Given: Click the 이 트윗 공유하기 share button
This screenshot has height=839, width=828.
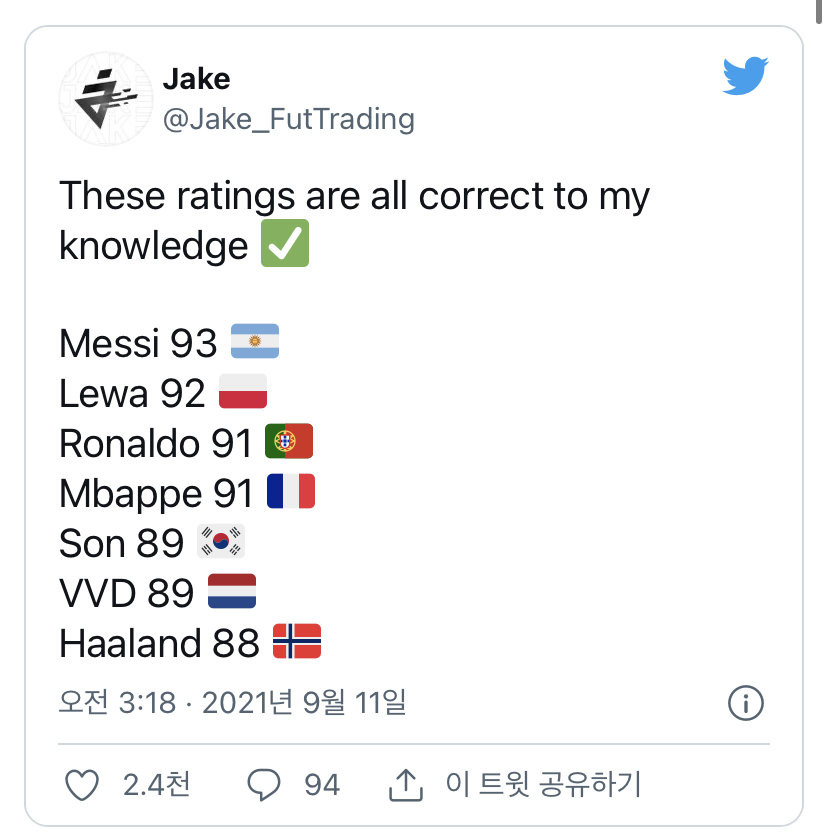Looking at the screenshot, I should [543, 785].
